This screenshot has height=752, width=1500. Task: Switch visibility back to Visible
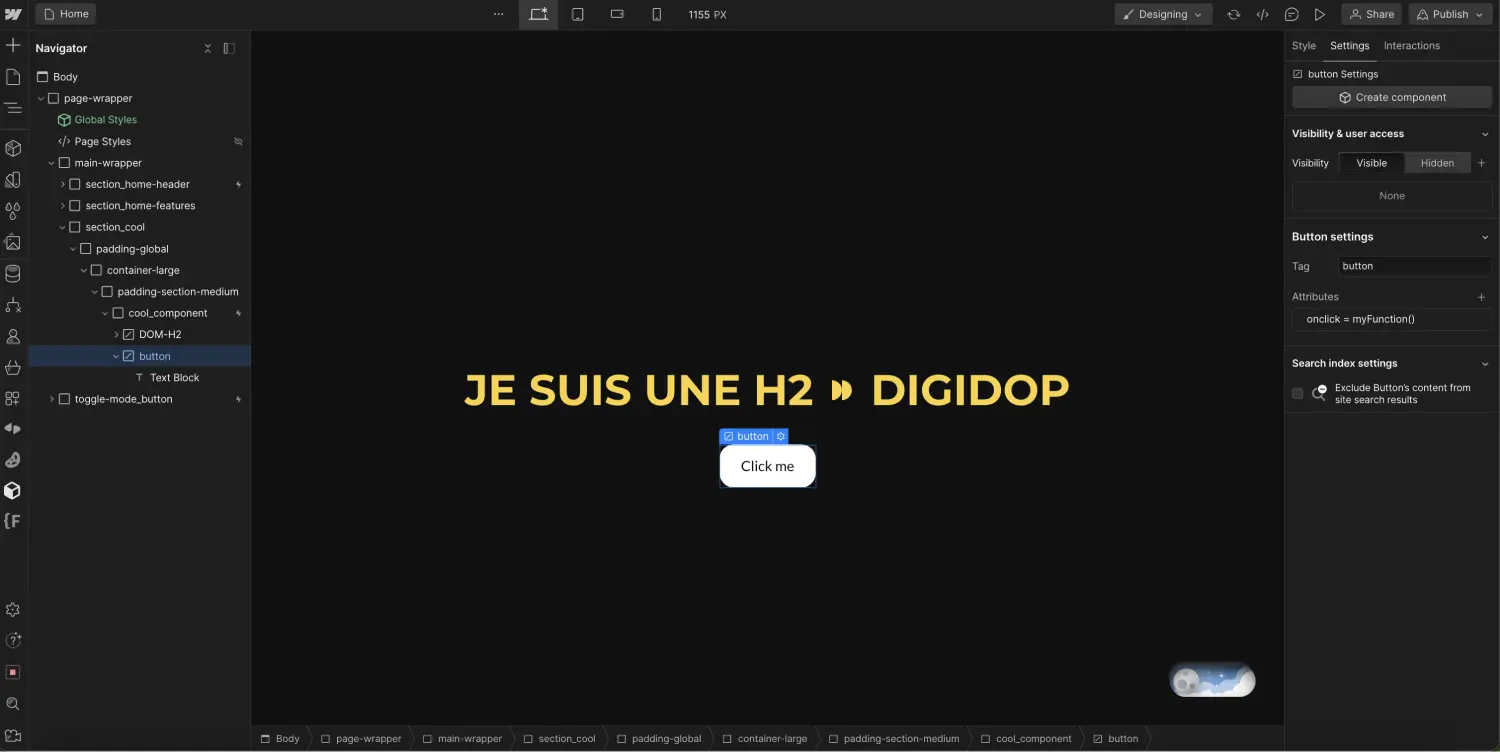[1371, 162]
